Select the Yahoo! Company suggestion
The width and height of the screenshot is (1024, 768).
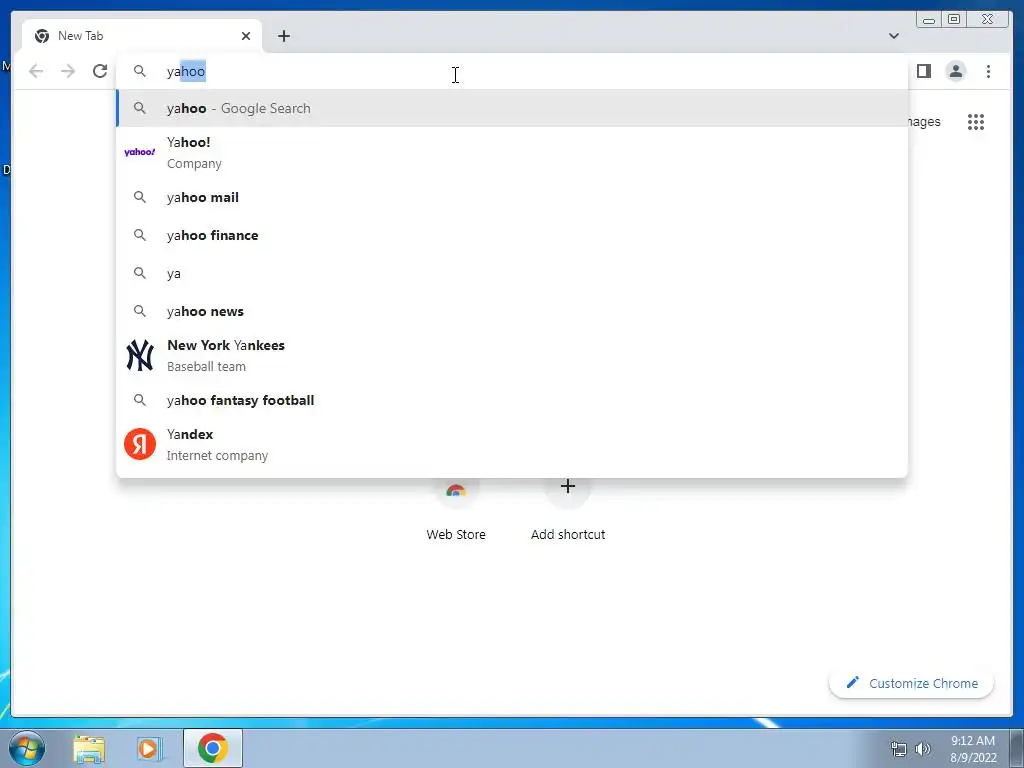[x=512, y=152]
